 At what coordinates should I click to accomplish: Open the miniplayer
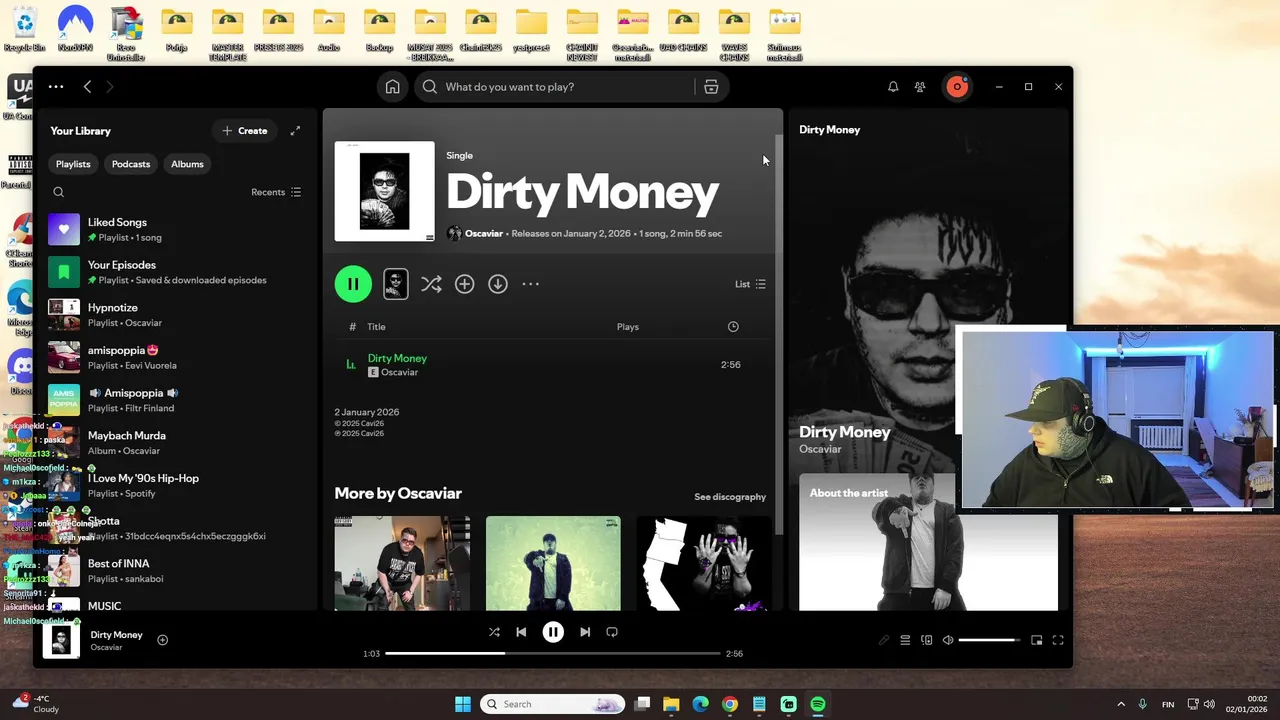[1037, 640]
